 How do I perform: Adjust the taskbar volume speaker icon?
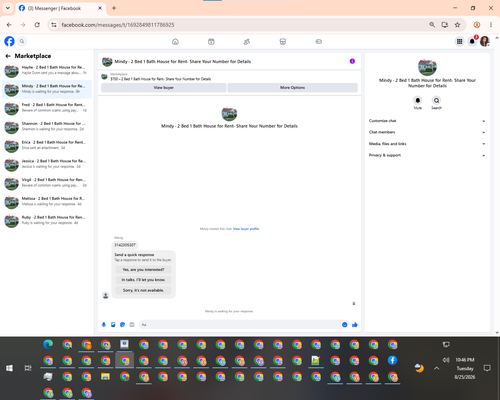pyautogui.click(x=446, y=360)
